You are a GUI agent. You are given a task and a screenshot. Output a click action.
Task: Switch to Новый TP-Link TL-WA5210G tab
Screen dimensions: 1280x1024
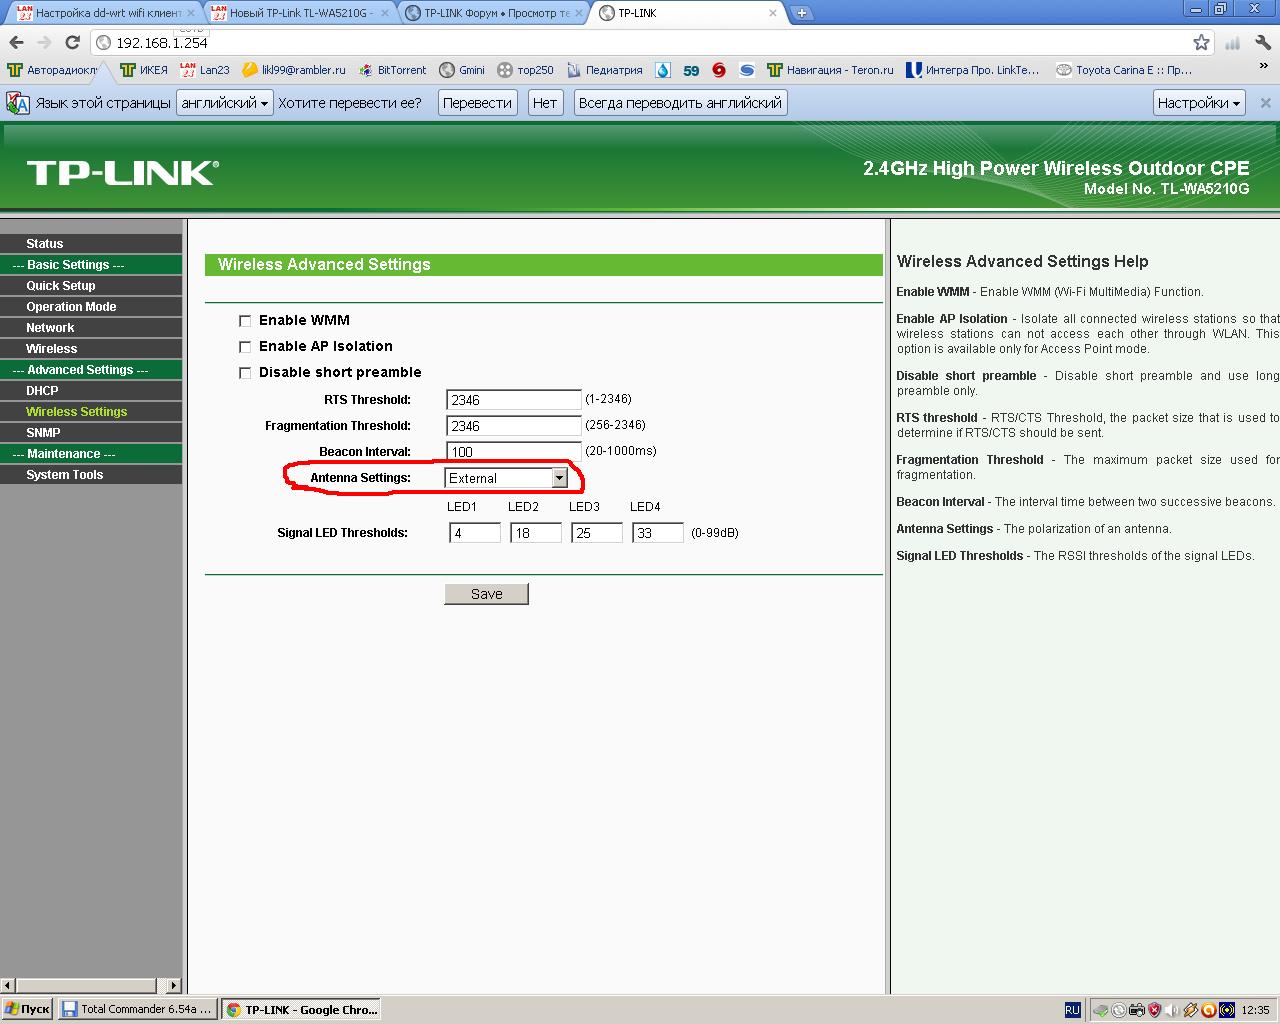click(x=300, y=13)
